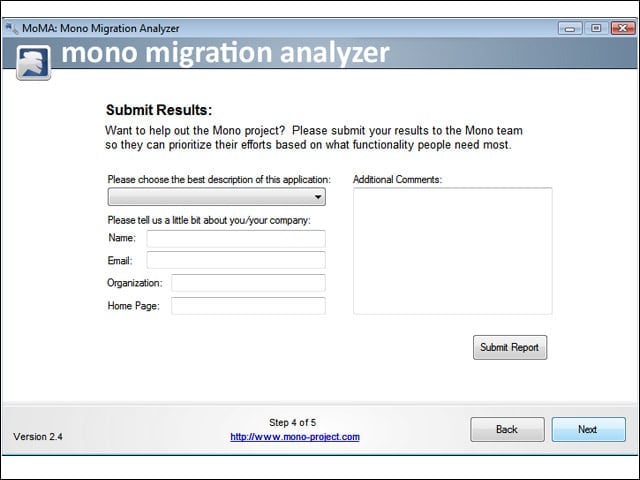
Task: Click the 'Additional Comments:' label
Action: [398, 180]
